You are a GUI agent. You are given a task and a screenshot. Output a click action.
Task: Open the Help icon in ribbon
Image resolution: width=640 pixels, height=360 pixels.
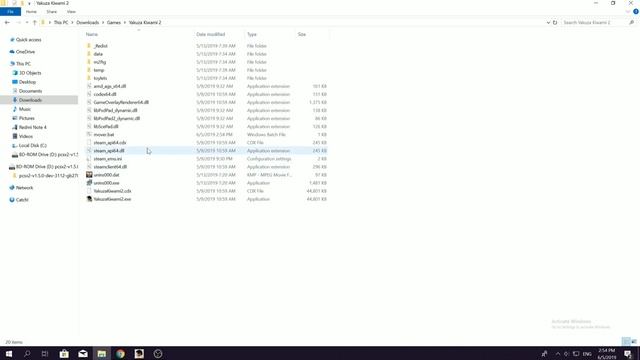pos(636,12)
